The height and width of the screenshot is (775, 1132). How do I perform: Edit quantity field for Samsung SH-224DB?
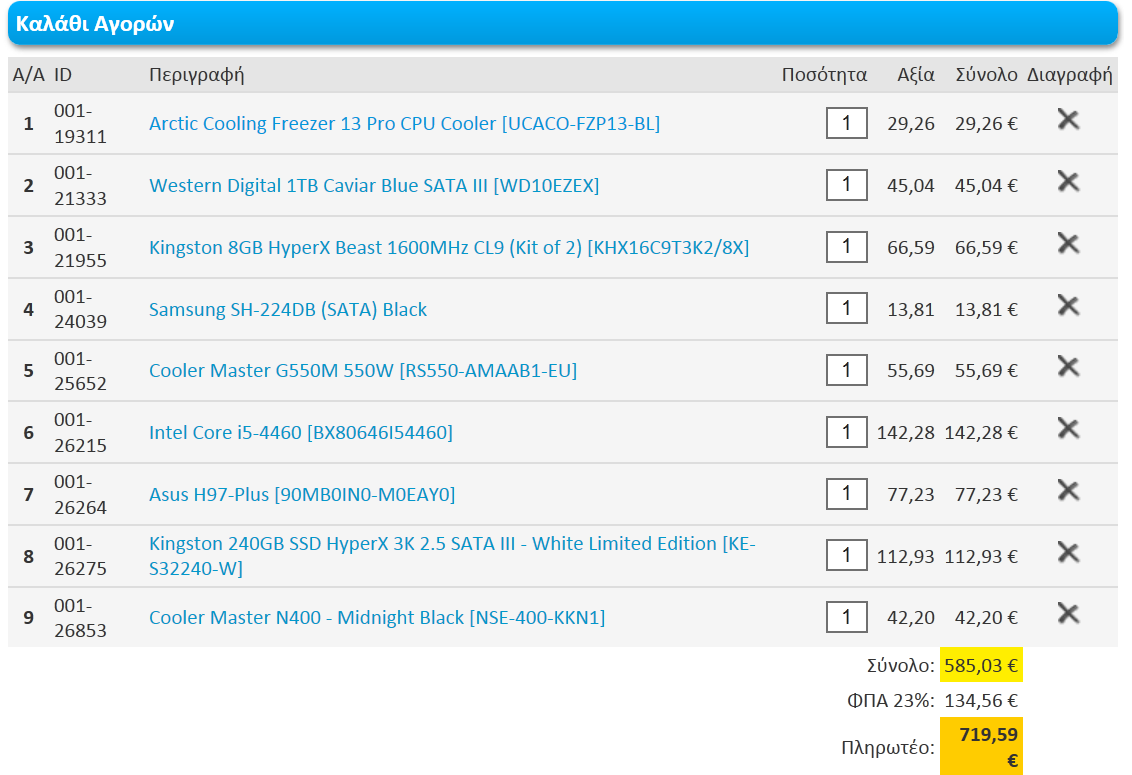(847, 310)
